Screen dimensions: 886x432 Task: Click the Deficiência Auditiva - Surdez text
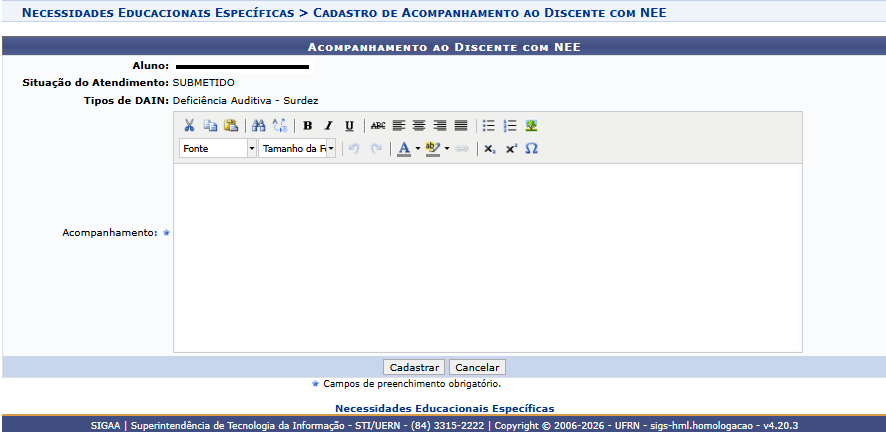point(245,101)
